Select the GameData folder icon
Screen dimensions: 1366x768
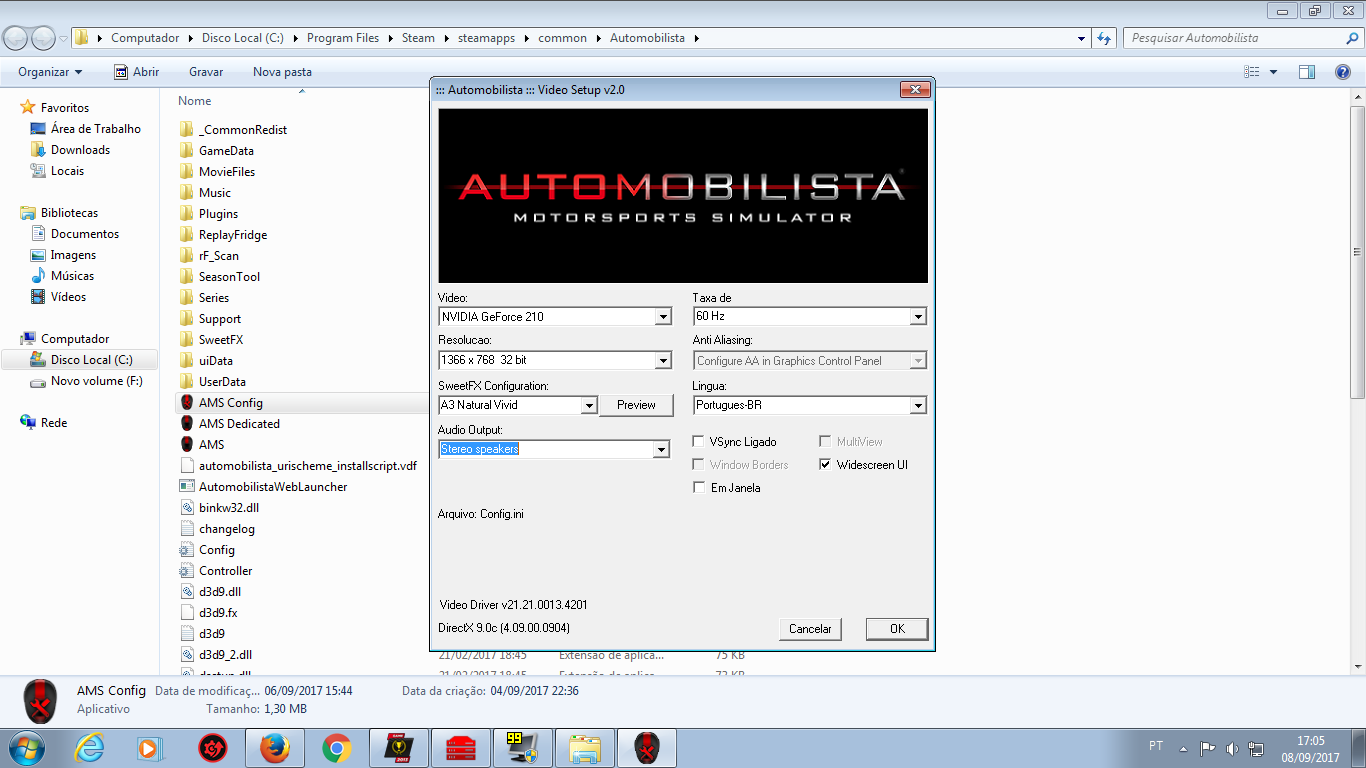(186, 150)
